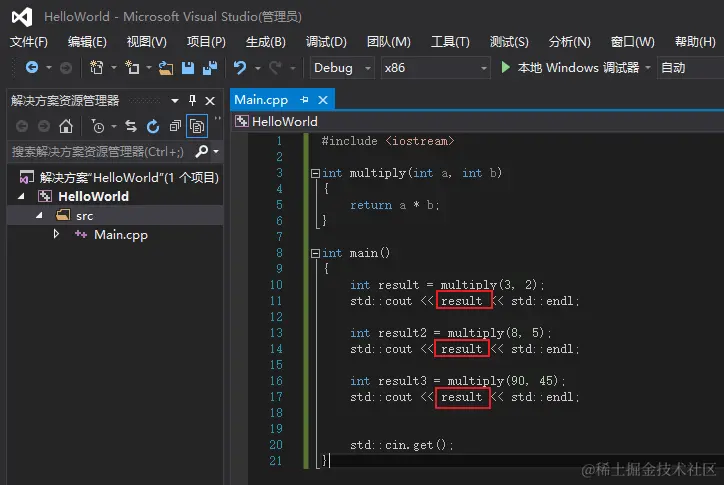
Task: Open the 视图(V) menu
Action: [x=146, y=42]
